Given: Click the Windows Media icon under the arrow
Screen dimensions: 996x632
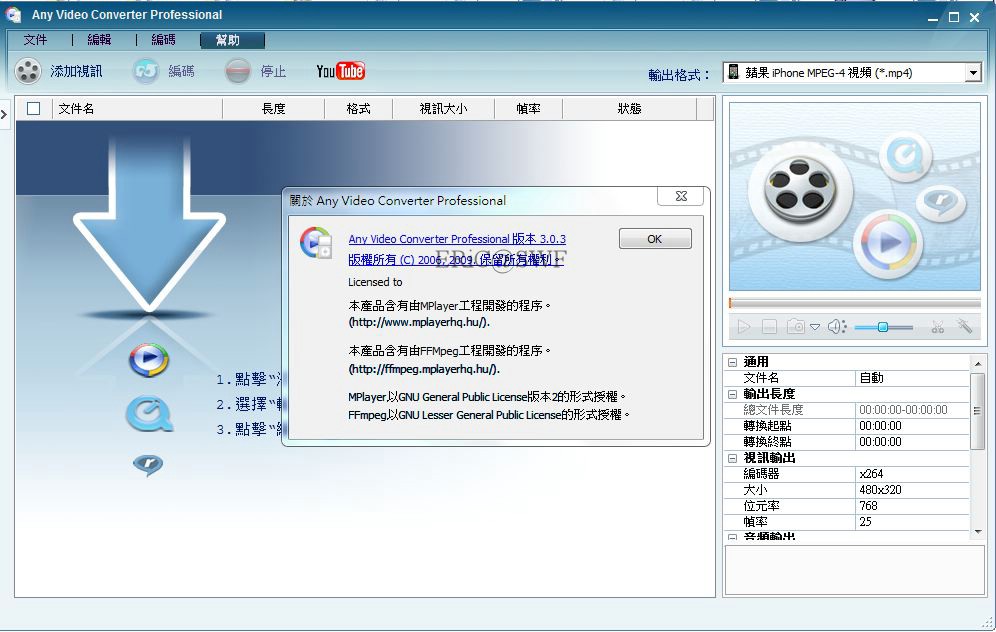Looking at the screenshot, I should [x=149, y=360].
